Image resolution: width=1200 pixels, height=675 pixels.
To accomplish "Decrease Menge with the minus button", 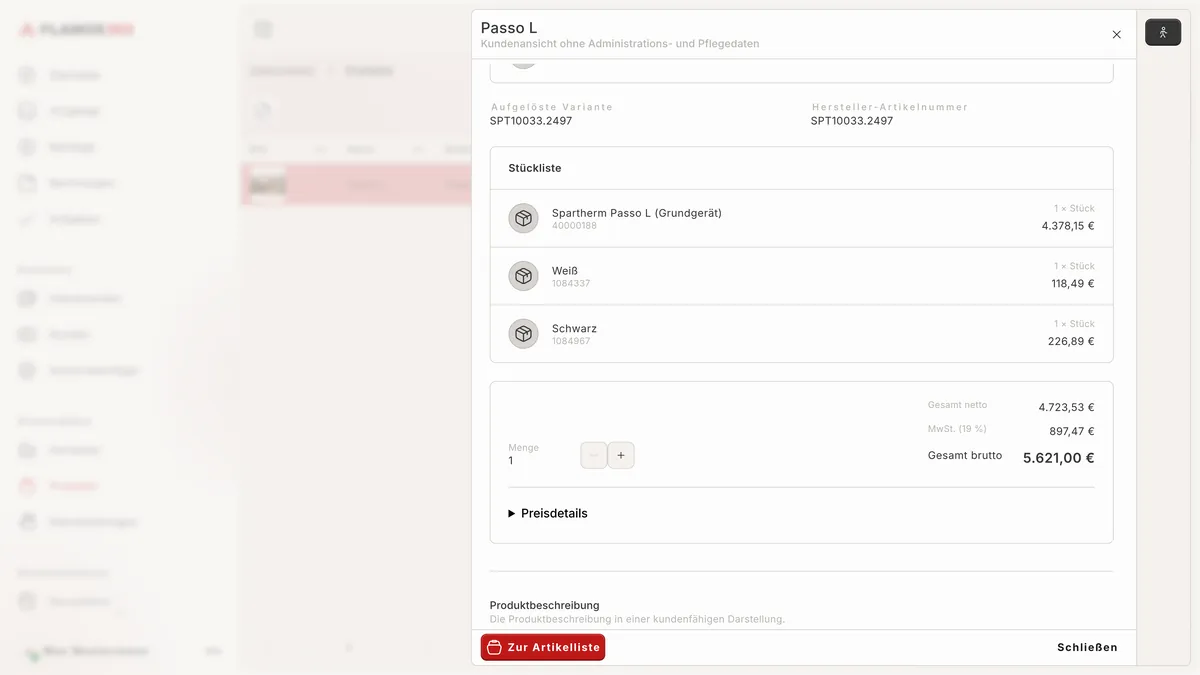I will tap(593, 455).
